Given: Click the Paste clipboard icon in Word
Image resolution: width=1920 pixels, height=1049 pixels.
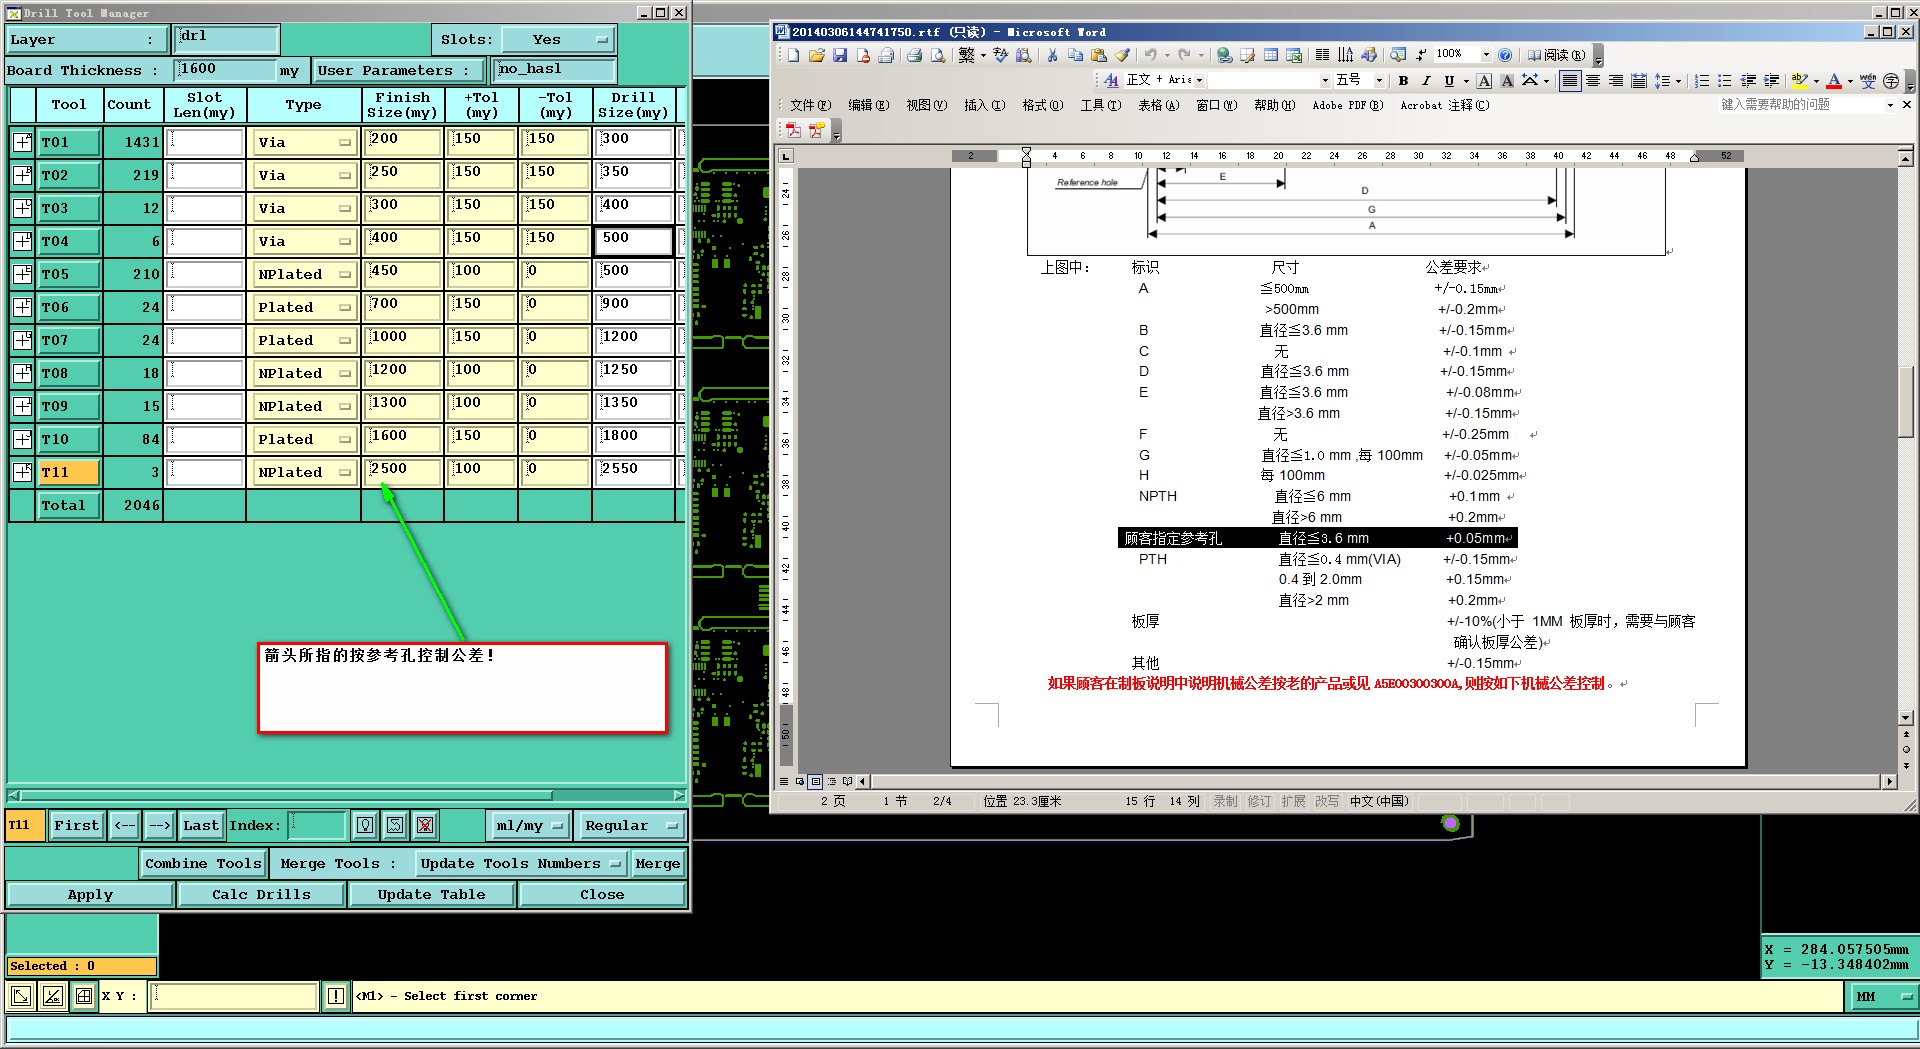Looking at the screenshot, I should pyautogui.click(x=1099, y=55).
